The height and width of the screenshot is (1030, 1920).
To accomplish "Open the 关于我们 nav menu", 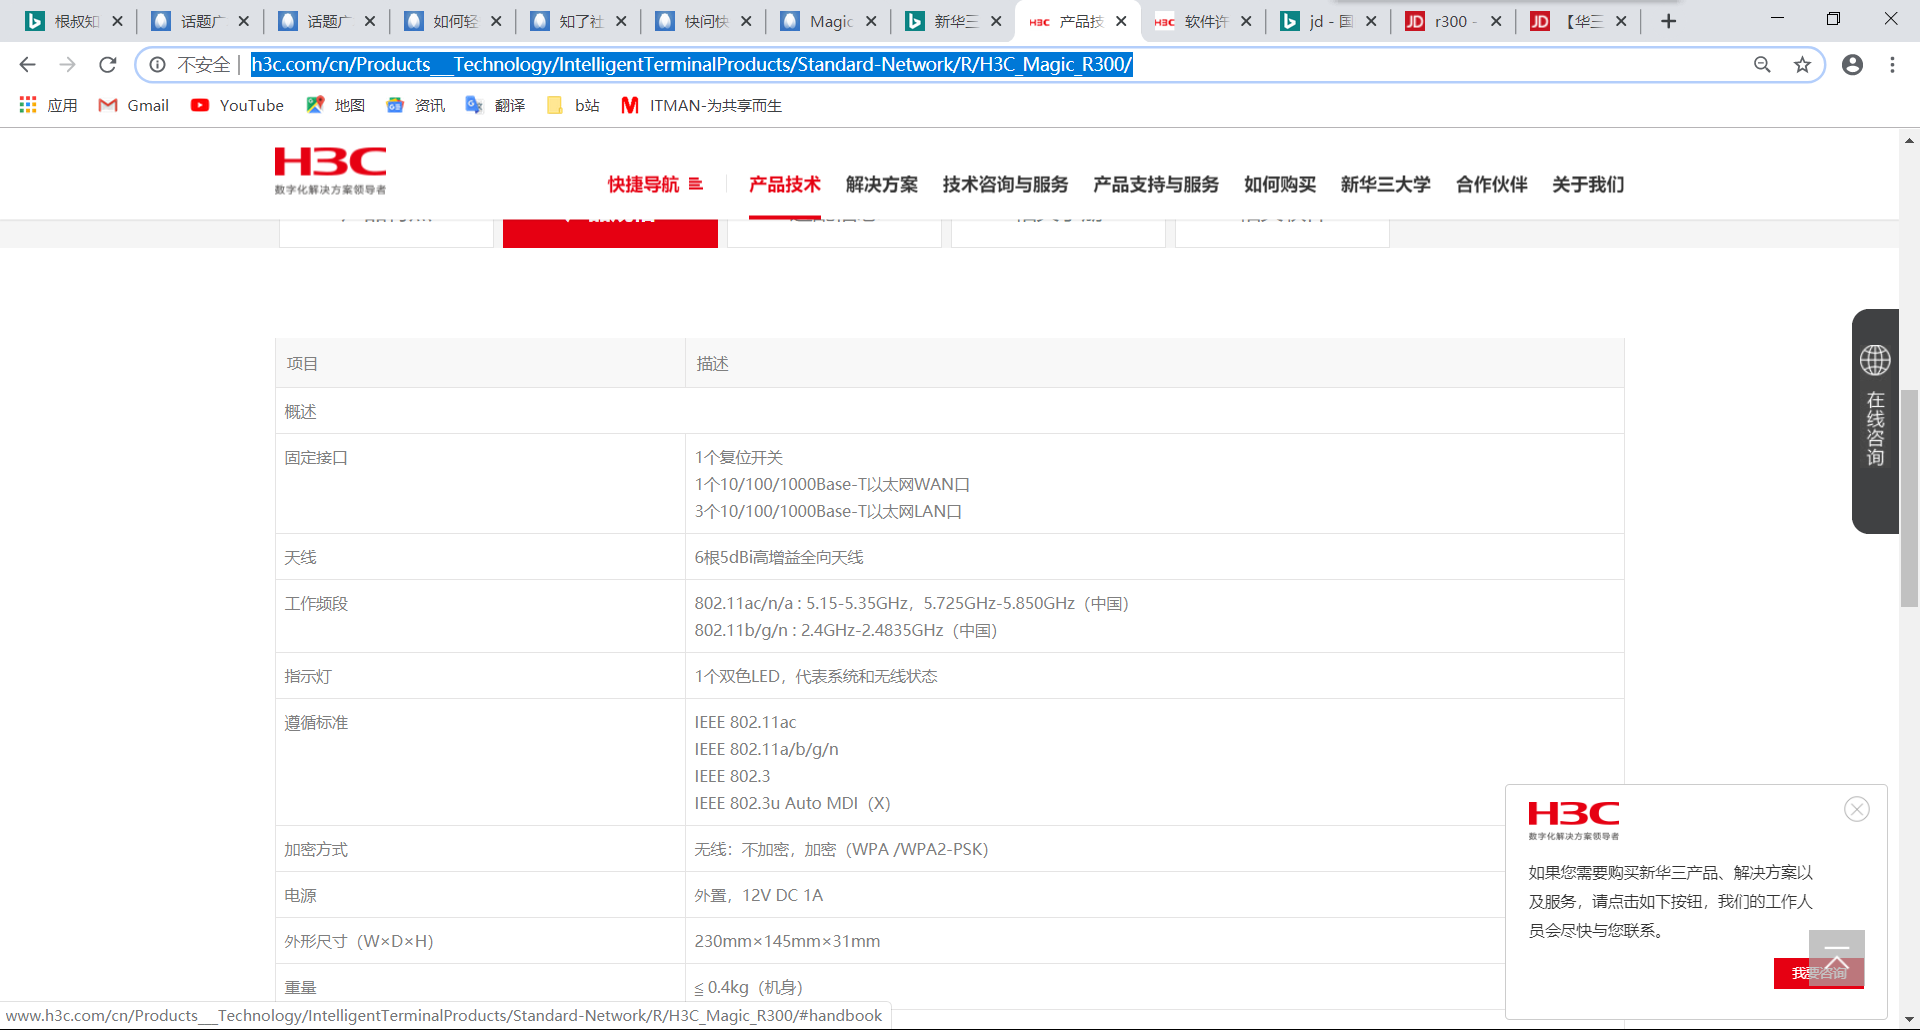I will [x=1588, y=184].
